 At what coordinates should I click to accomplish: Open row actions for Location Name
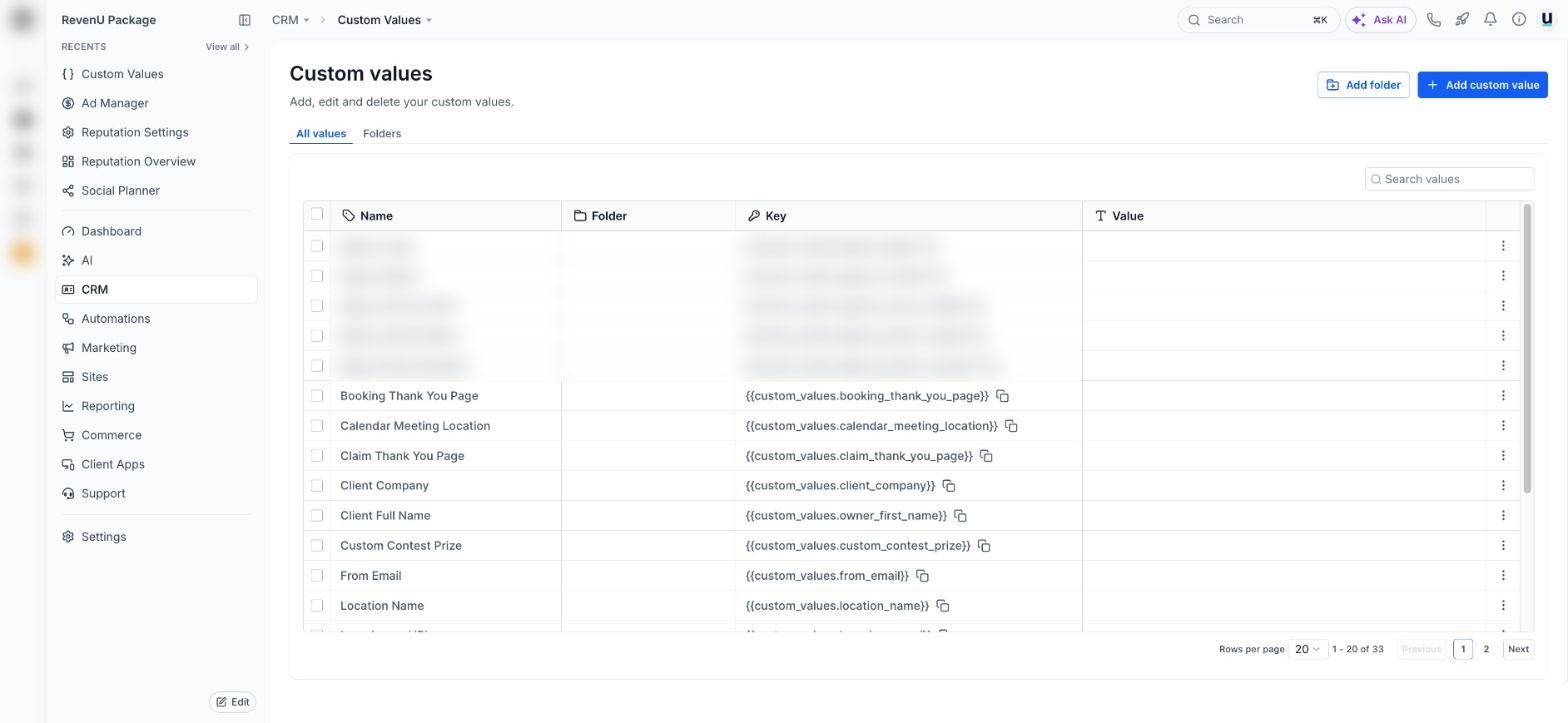1503,606
